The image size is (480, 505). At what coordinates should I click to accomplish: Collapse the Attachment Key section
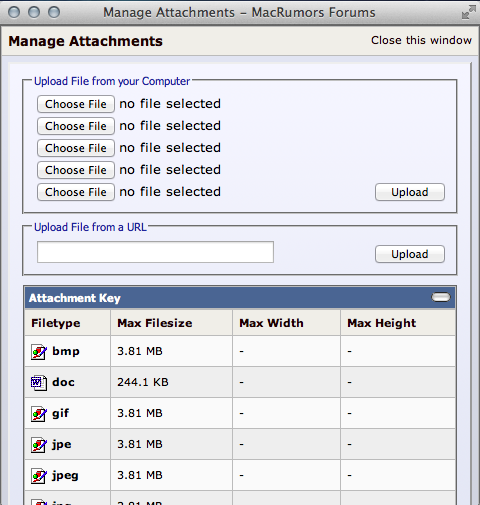point(441,297)
